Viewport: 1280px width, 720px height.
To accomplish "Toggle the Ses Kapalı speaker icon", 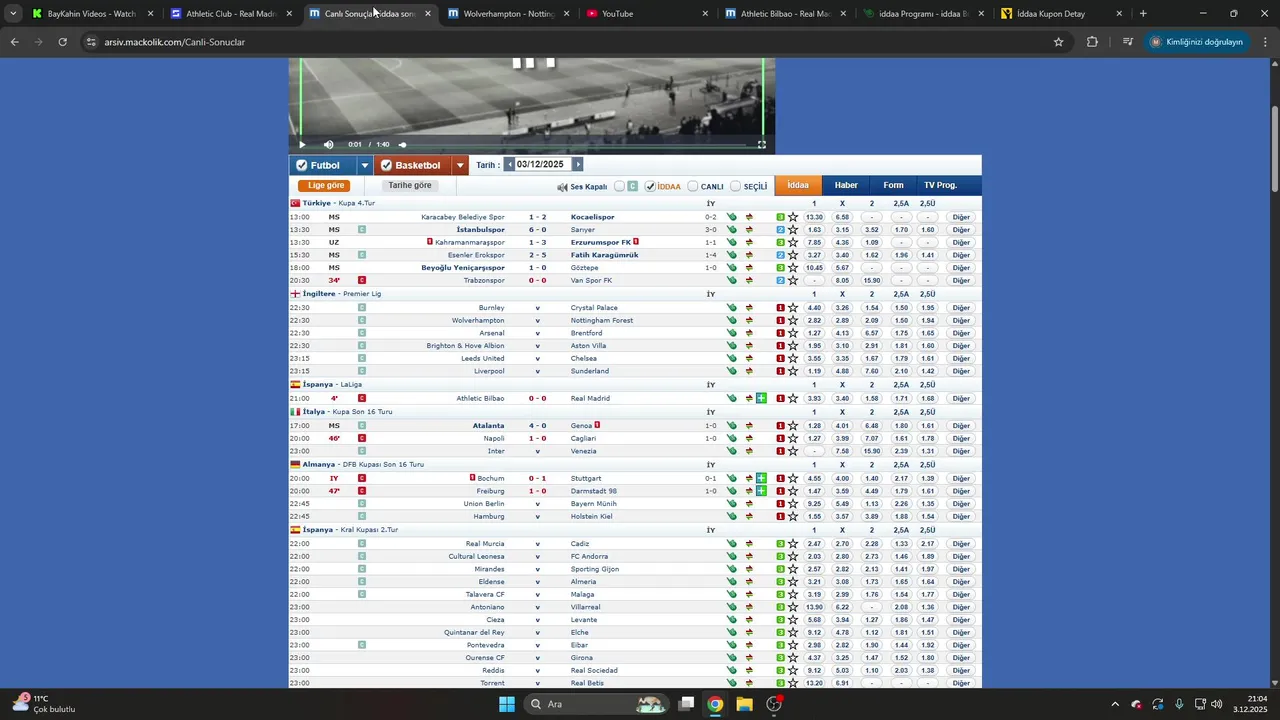I will (x=562, y=187).
